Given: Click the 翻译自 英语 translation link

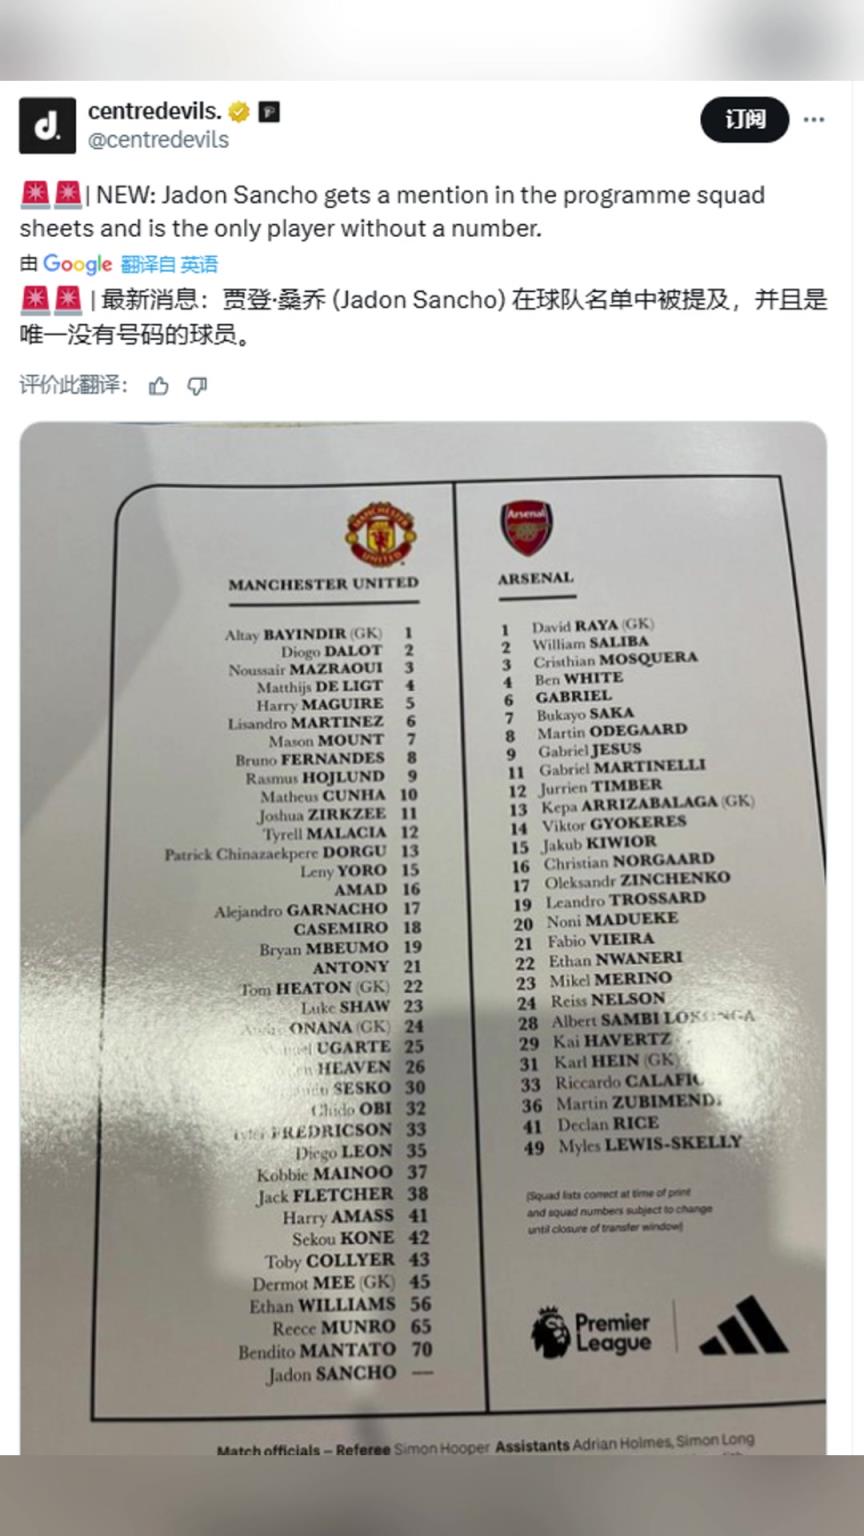Looking at the screenshot, I should pyautogui.click(x=169, y=264).
